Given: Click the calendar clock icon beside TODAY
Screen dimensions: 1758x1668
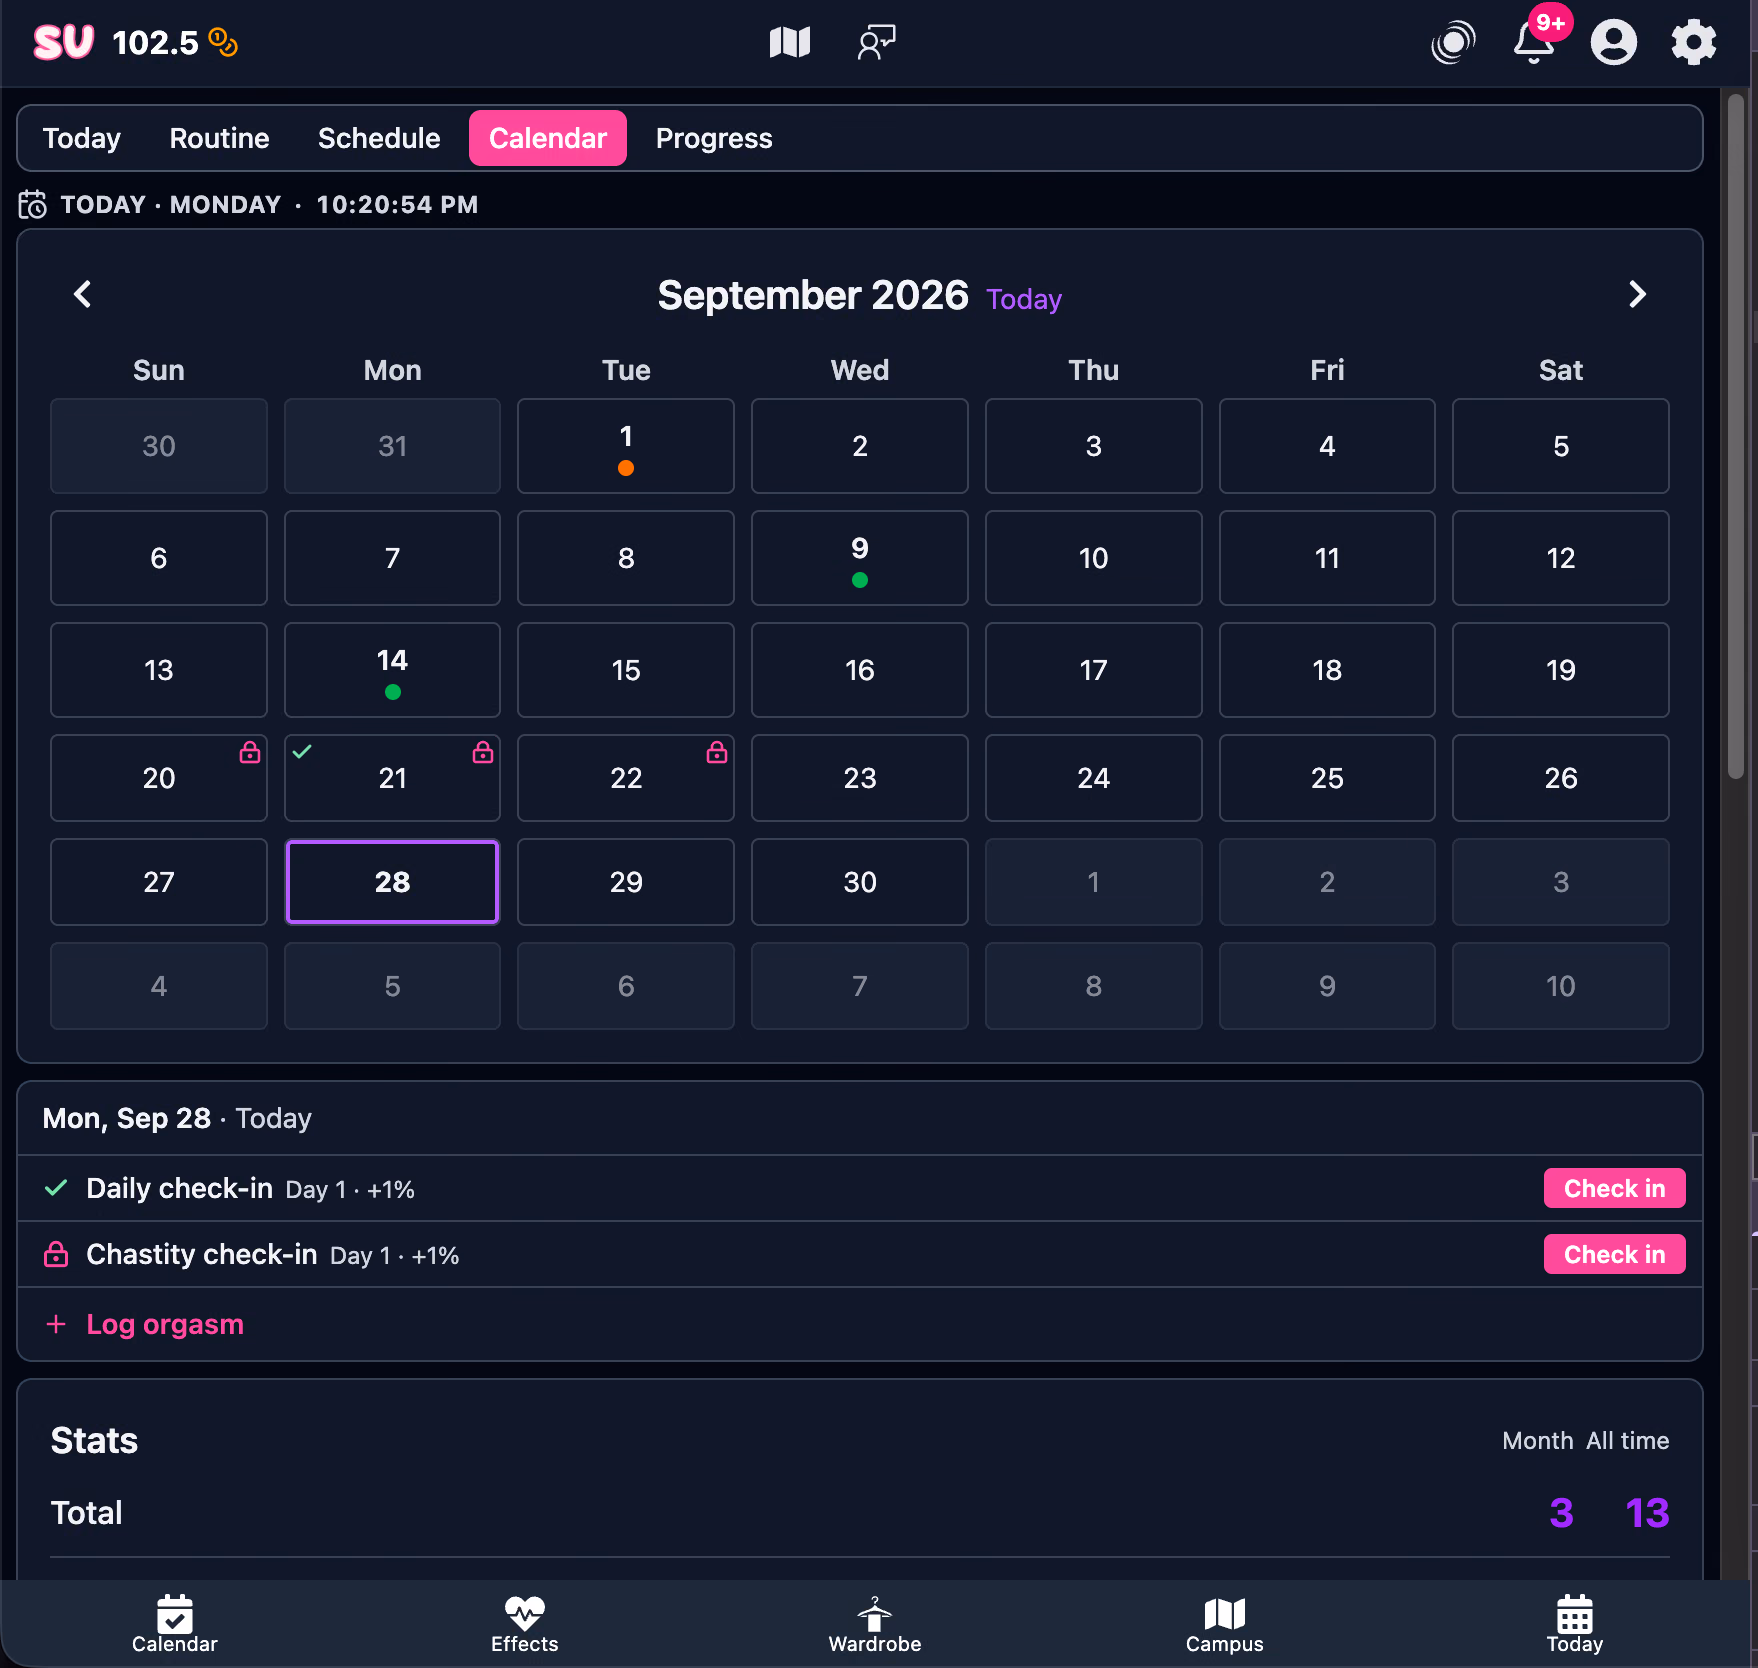Looking at the screenshot, I should 32,204.
